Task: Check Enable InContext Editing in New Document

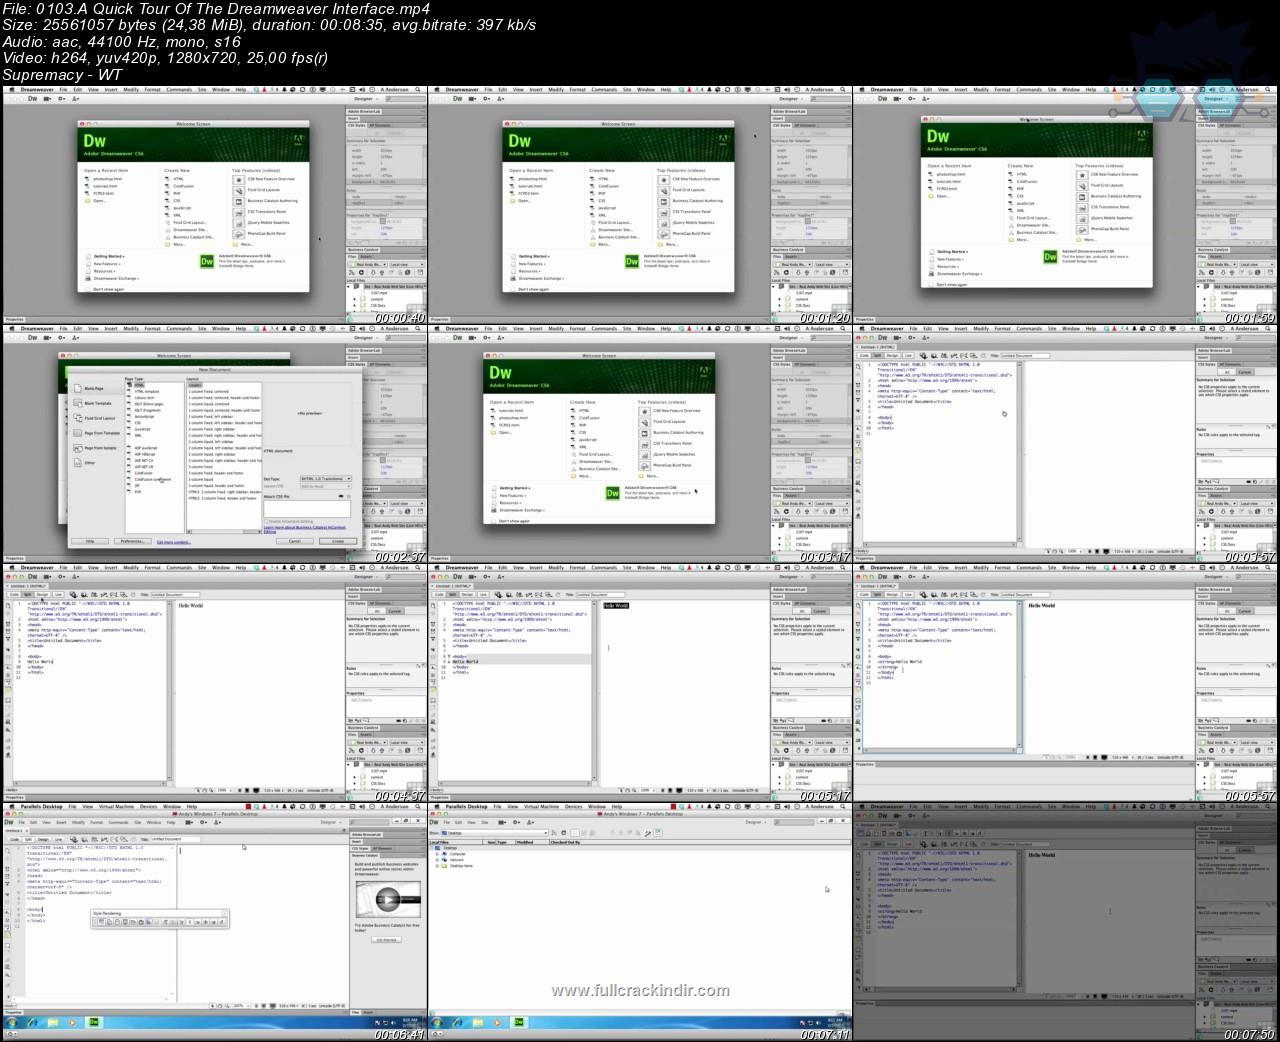Action: point(266,521)
